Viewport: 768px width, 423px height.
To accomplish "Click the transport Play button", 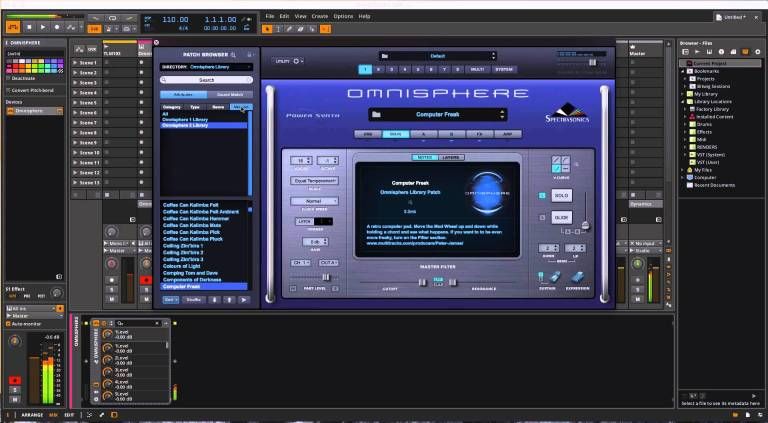I will (x=43, y=27).
